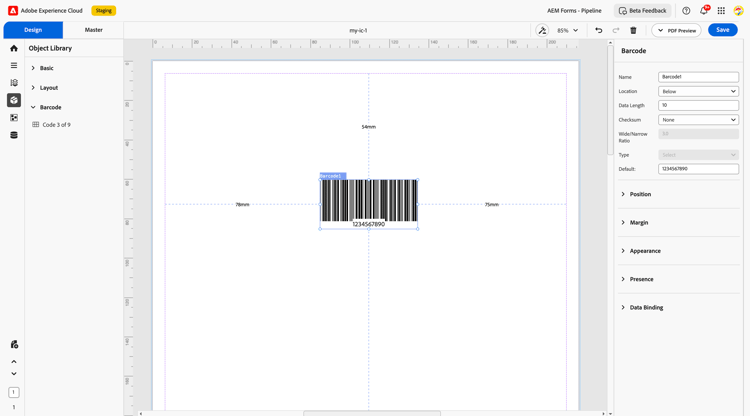Open the Checksum dropdown set to None
The height and width of the screenshot is (416, 750).
698,120
